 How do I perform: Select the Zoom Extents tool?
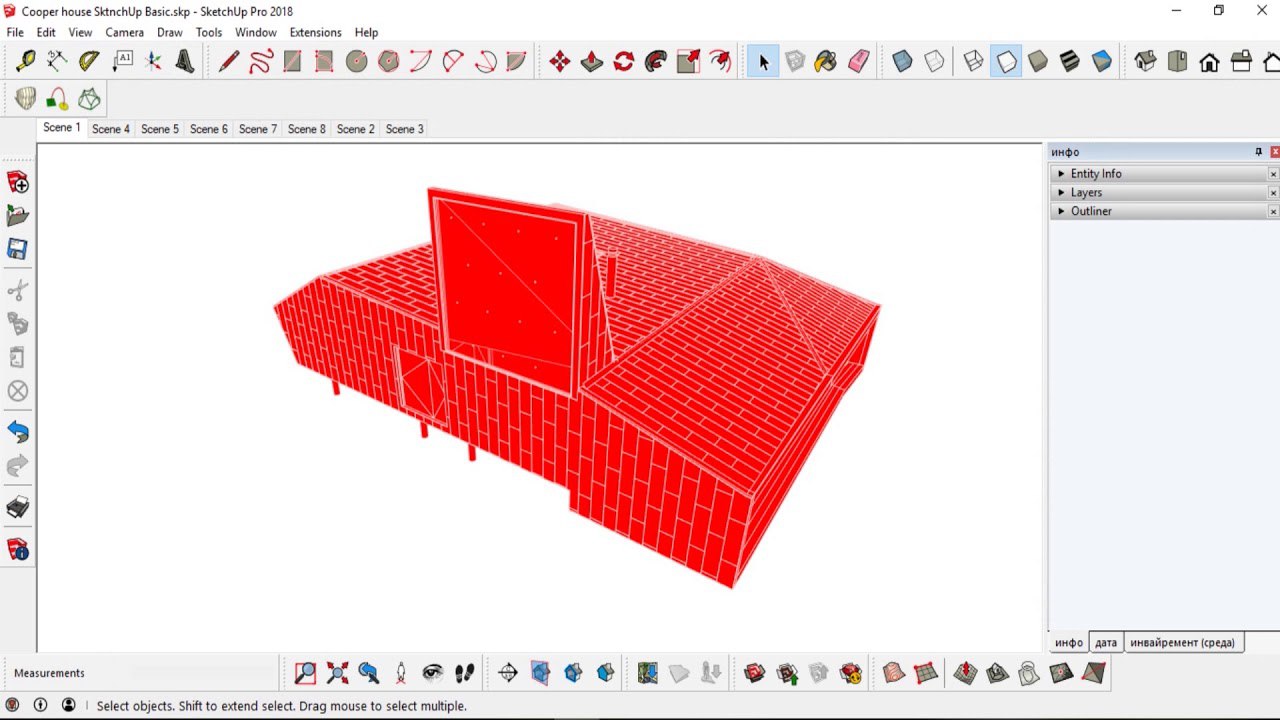pos(337,673)
